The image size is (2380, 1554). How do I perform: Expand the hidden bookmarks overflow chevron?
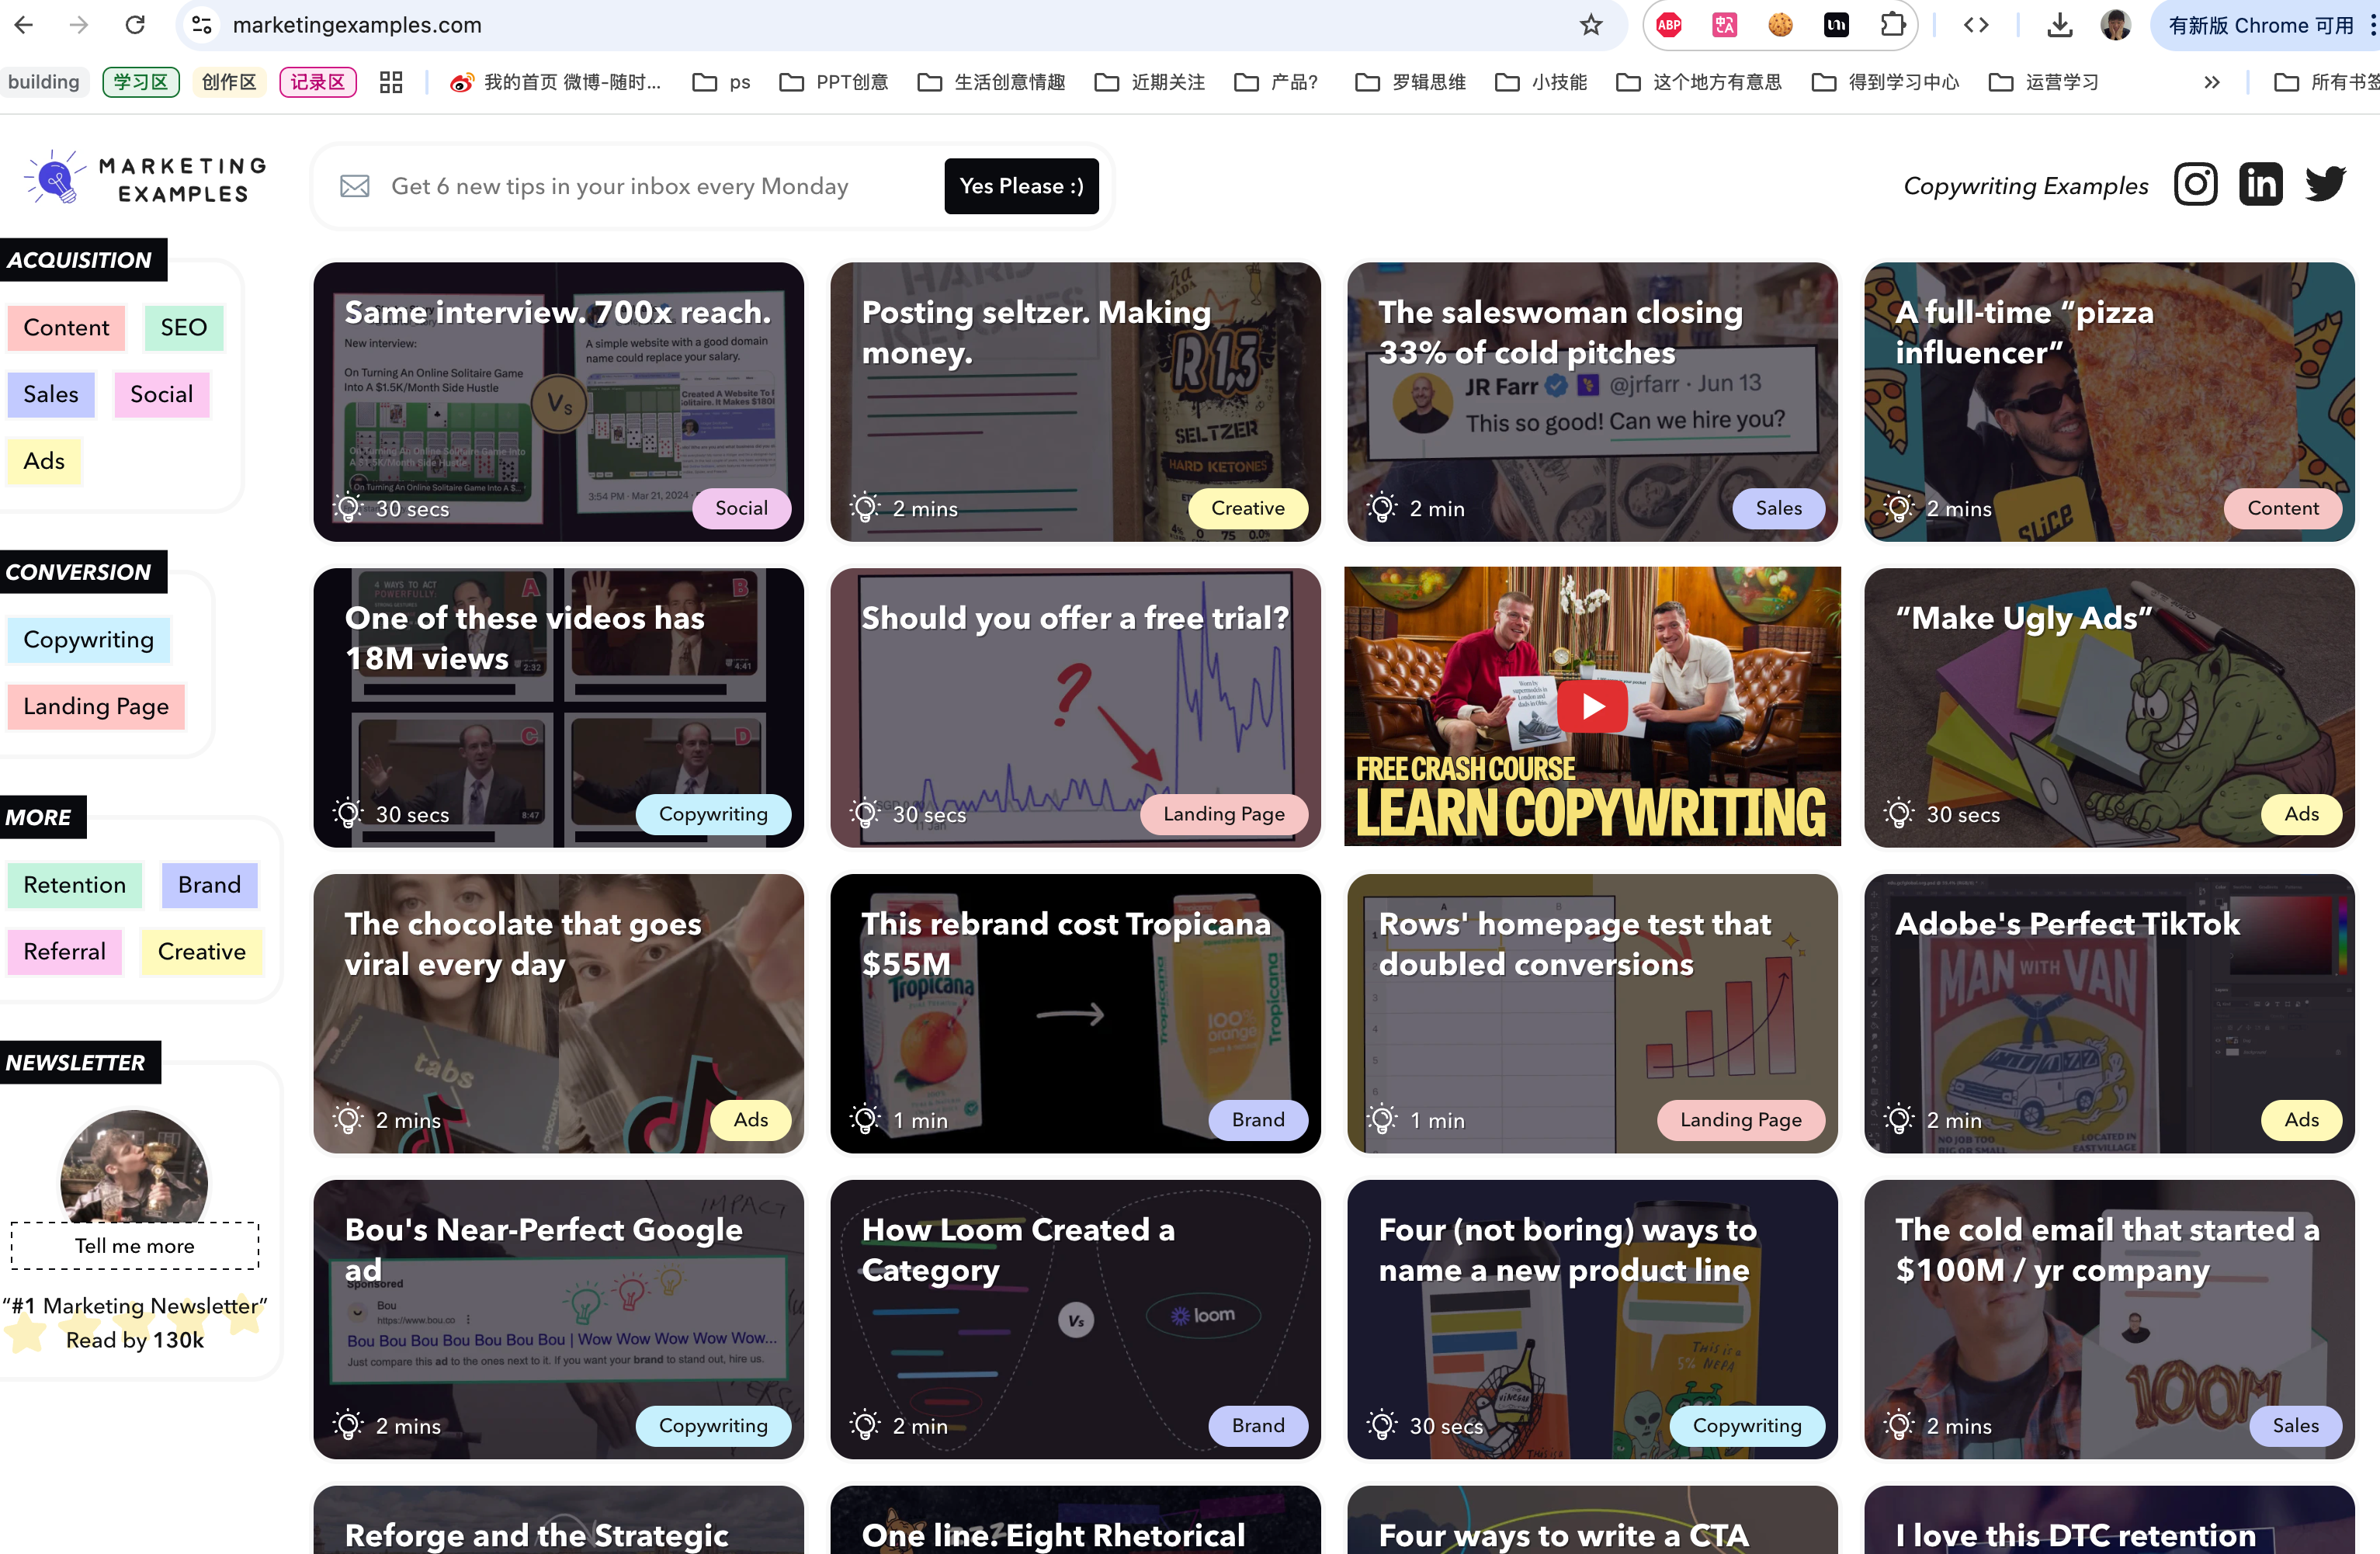(x=2212, y=82)
